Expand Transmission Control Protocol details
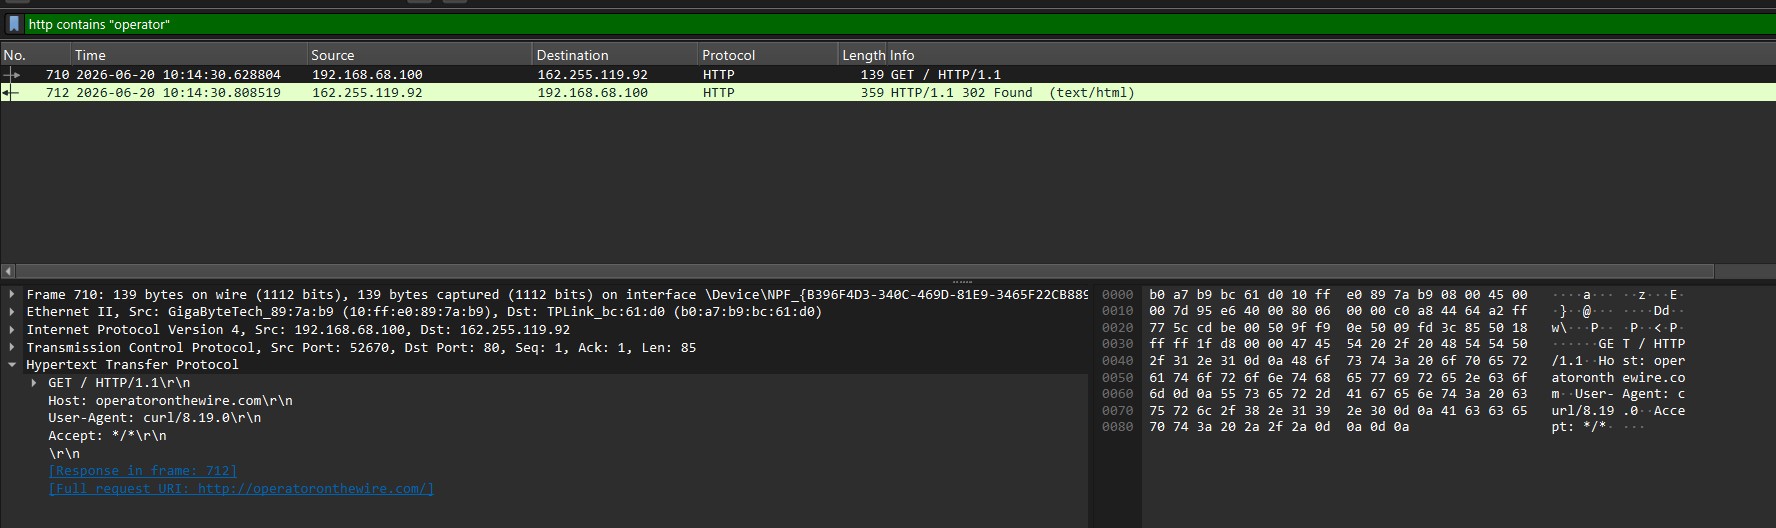This screenshot has height=528, width=1776. [x=12, y=348]
